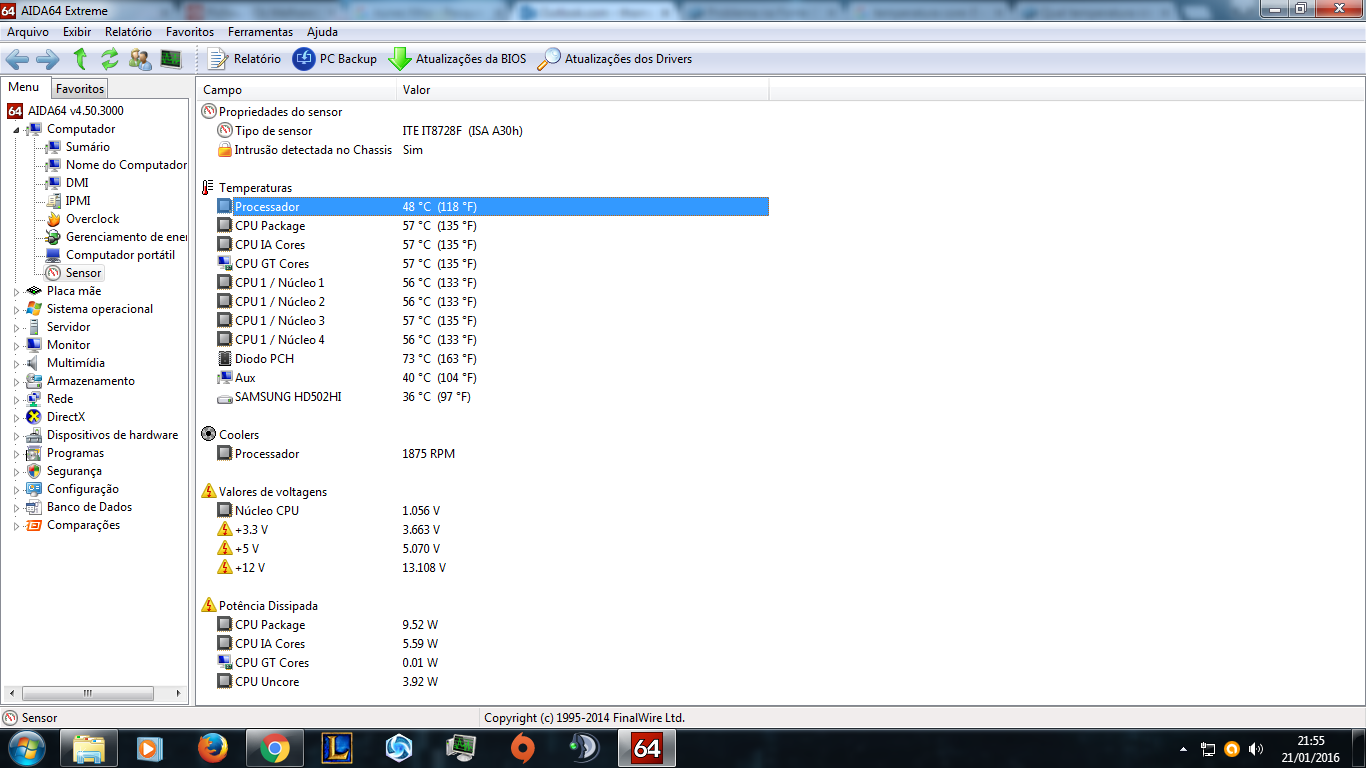Open the Arquivo menu
Screen dimensions: 1366x768
pyautogui.click(x=28, y=32)
